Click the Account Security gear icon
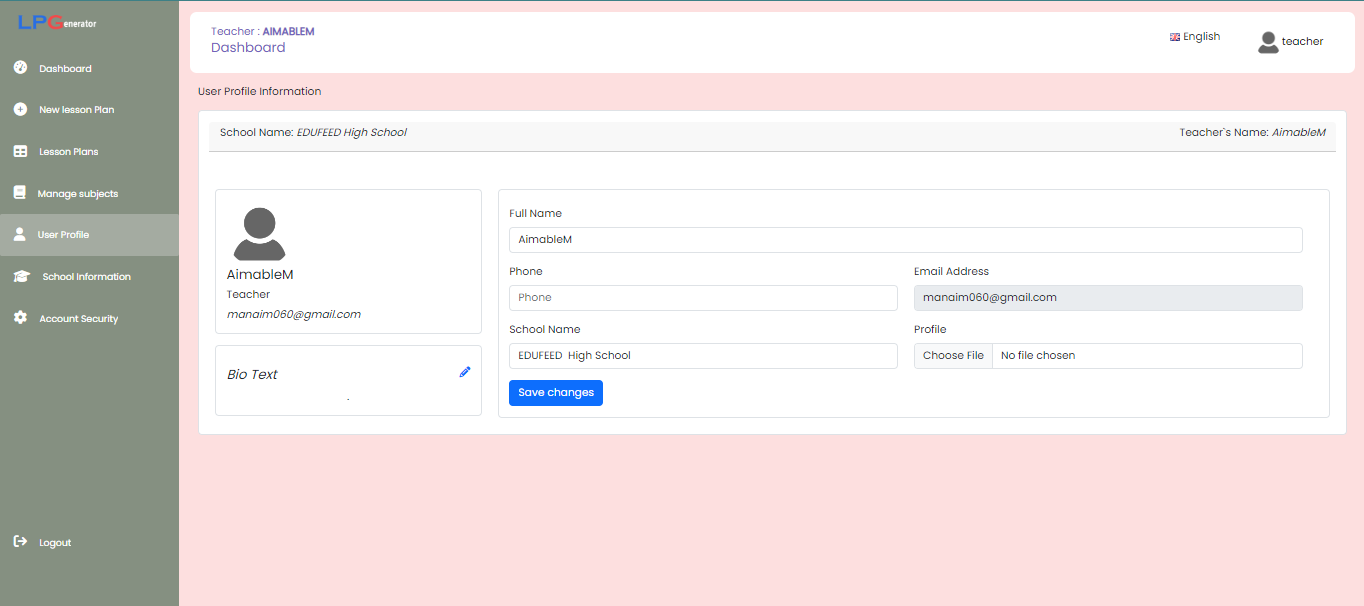Image resolution: width=1364 pixels, height=606 pixels. pos(20,318)
